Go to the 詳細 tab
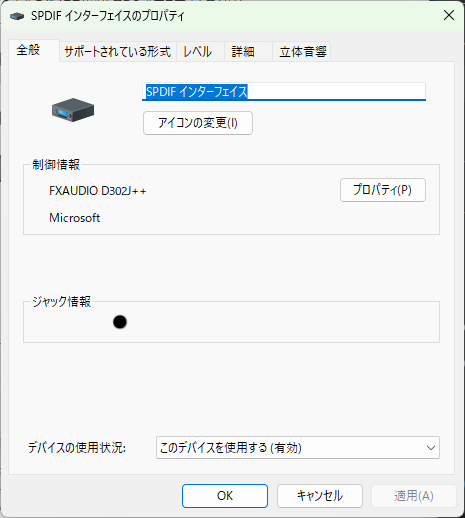Viewport: 465px width, 518px height. point(243,52)
